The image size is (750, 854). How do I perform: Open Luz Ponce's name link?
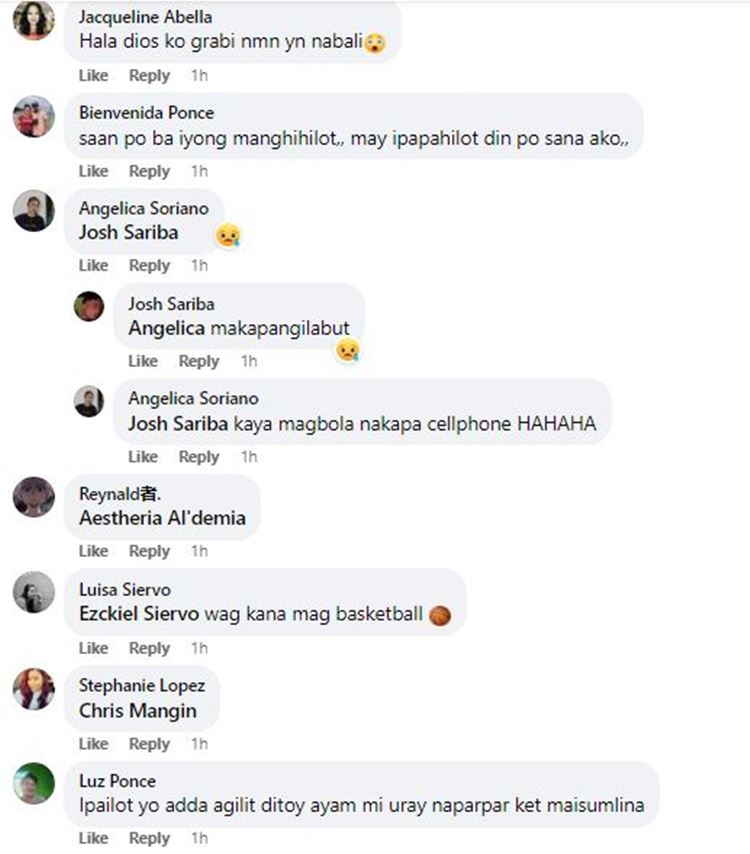point(118,781)
